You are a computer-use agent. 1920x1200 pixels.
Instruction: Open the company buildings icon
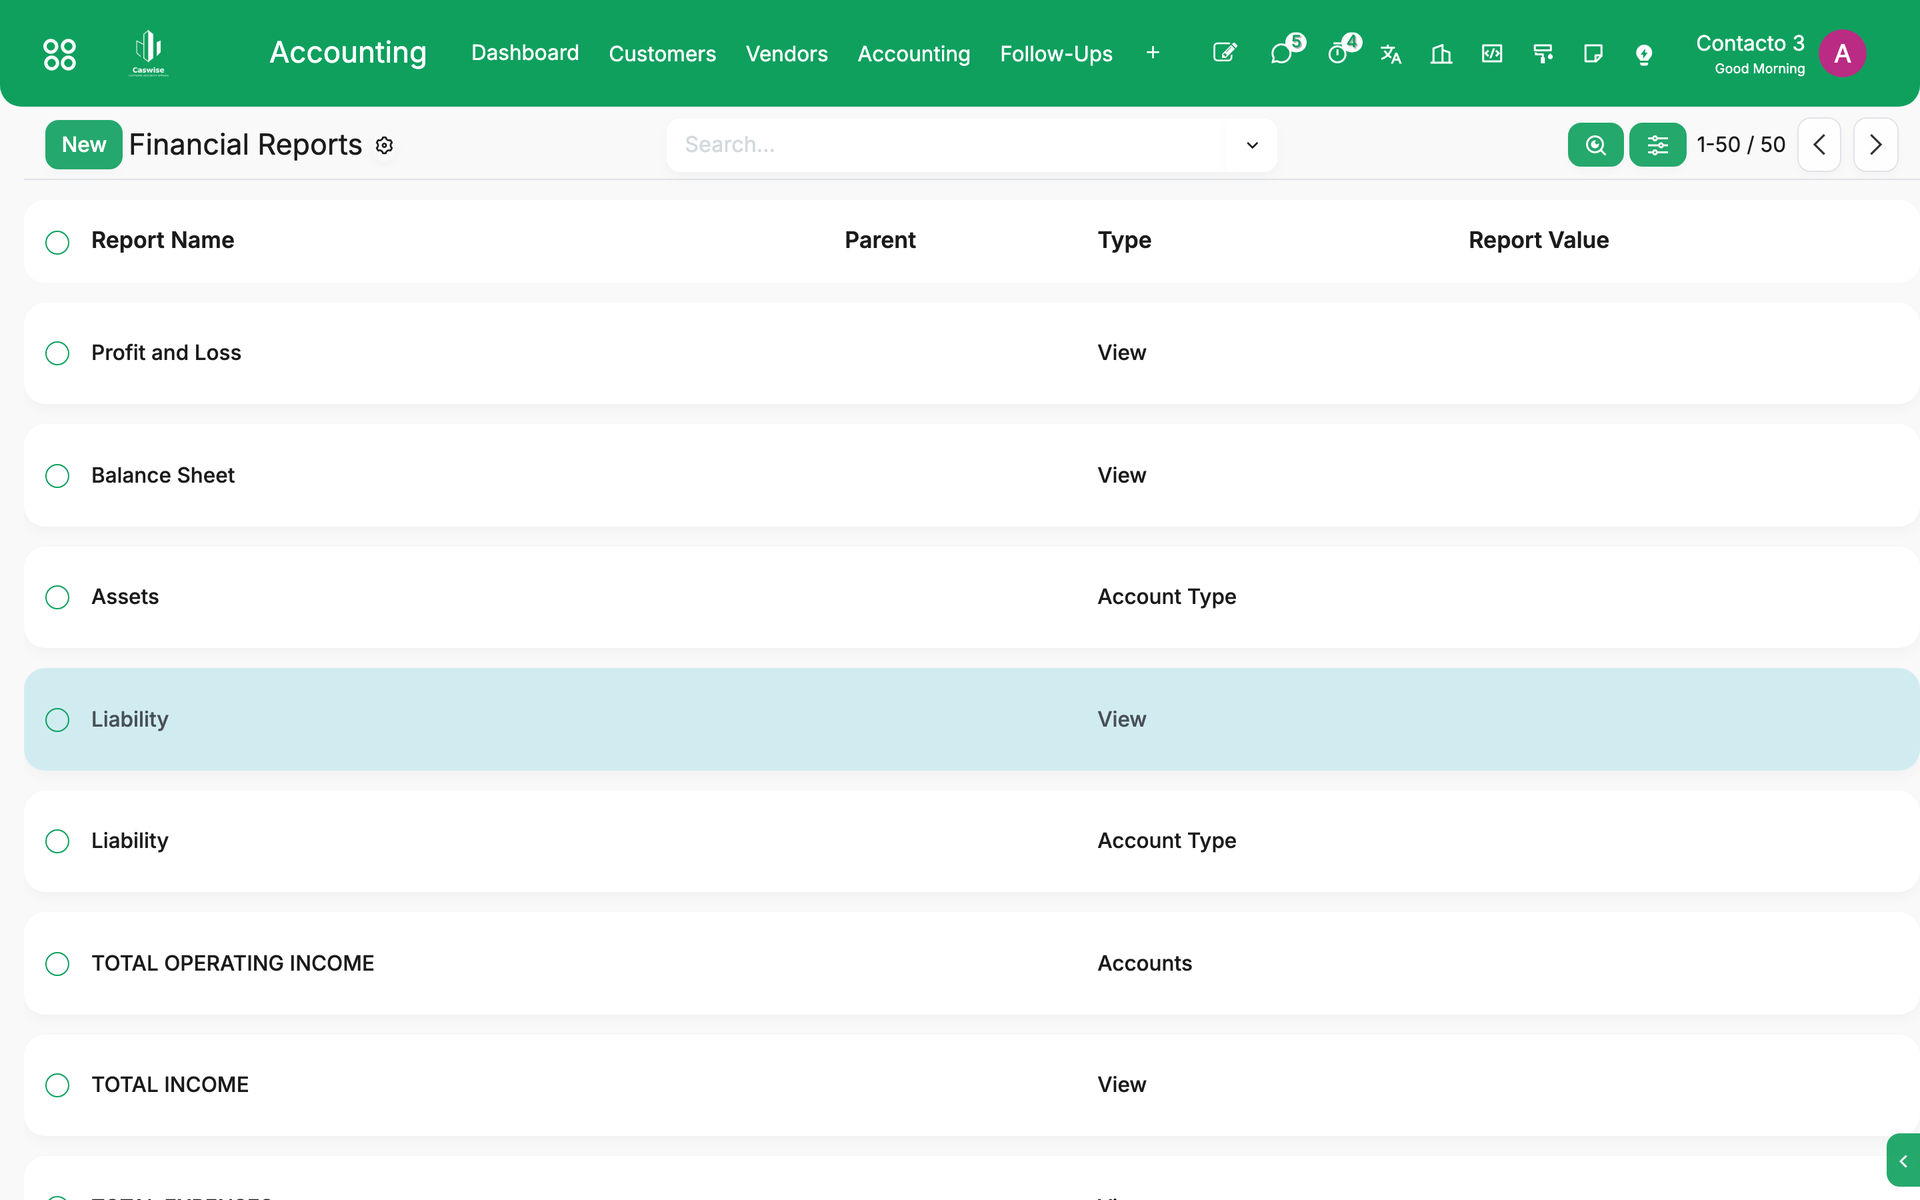(1441, 54)
